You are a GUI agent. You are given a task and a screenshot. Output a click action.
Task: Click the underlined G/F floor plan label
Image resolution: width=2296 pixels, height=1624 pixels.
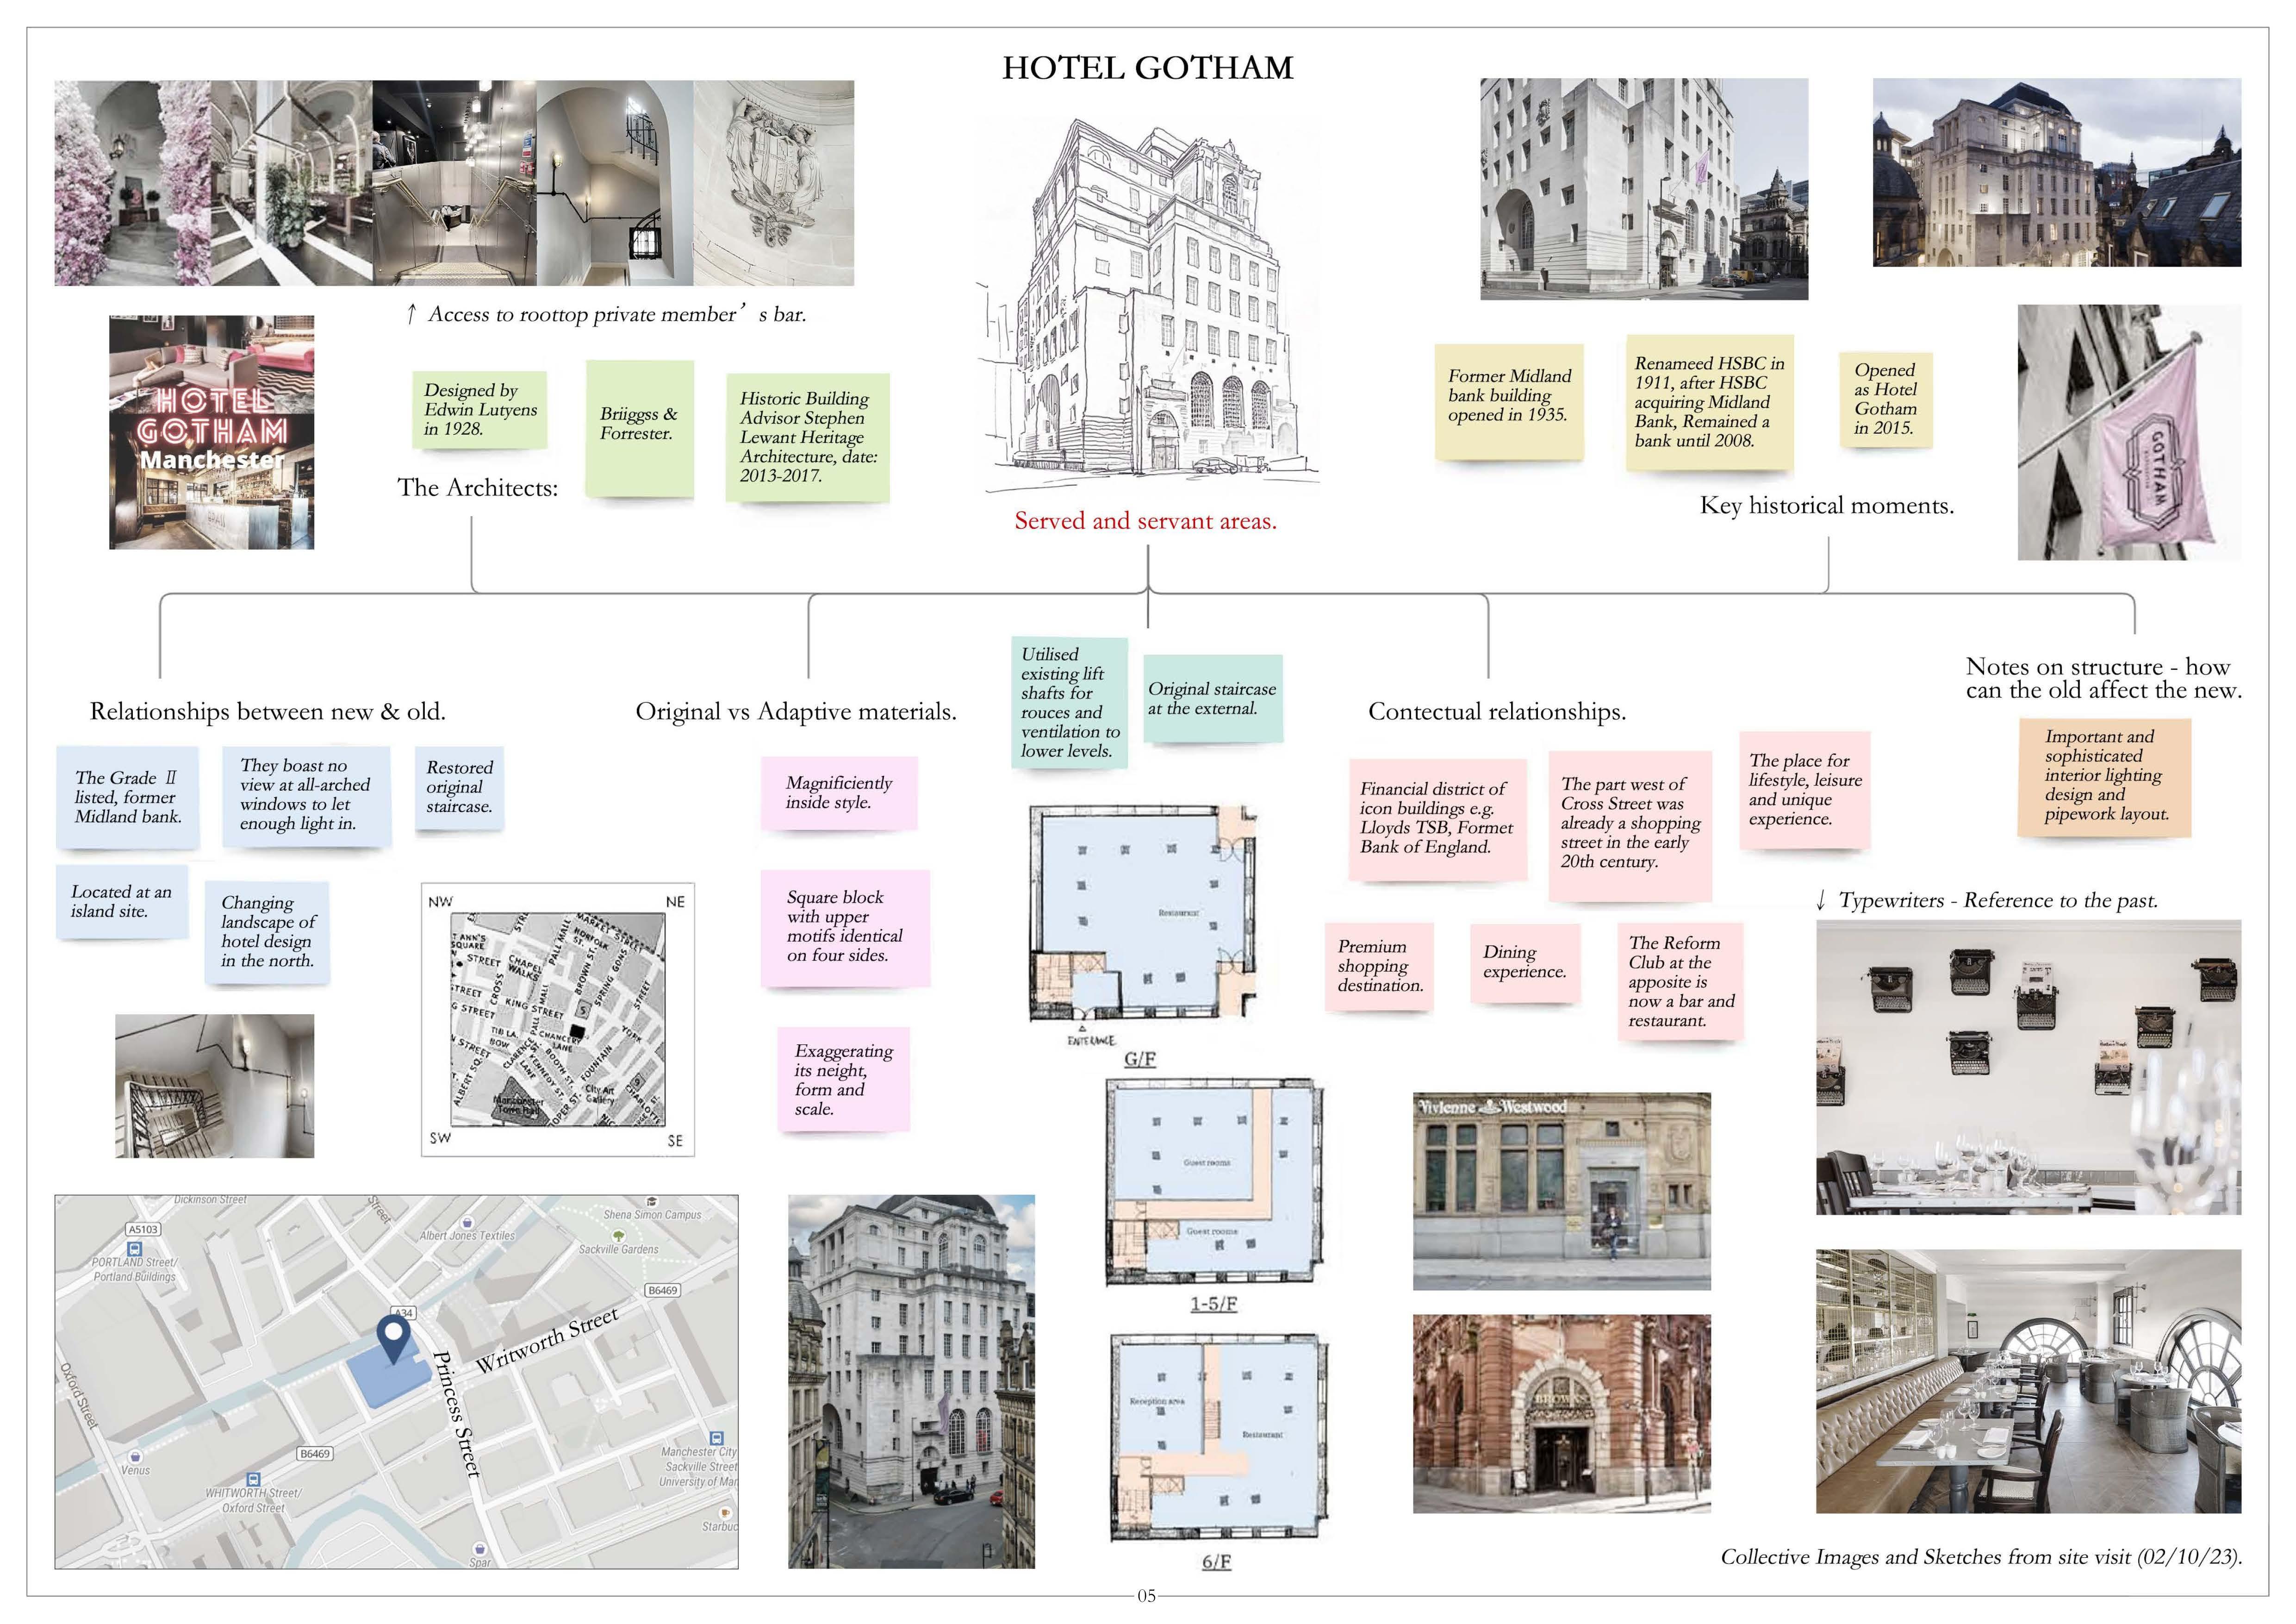point(1140,1059)
